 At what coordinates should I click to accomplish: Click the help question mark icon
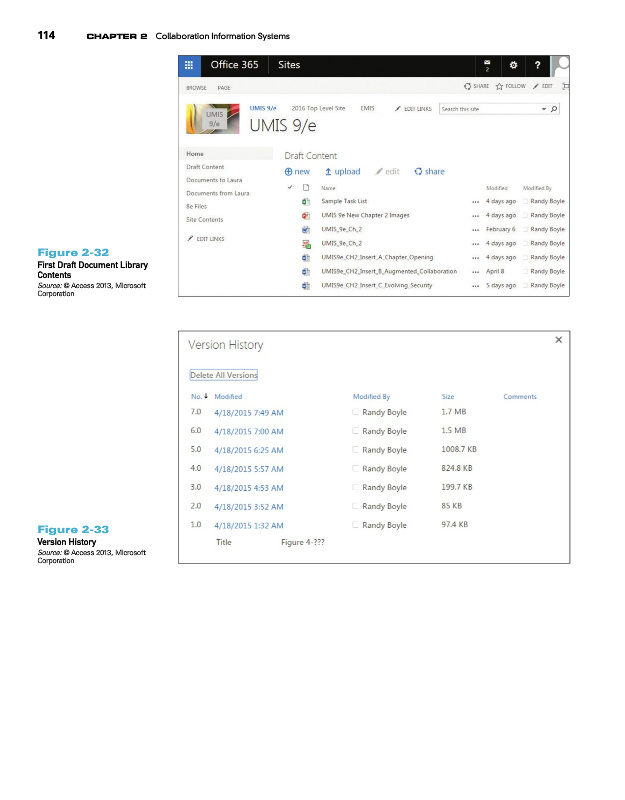pos(539,65)
